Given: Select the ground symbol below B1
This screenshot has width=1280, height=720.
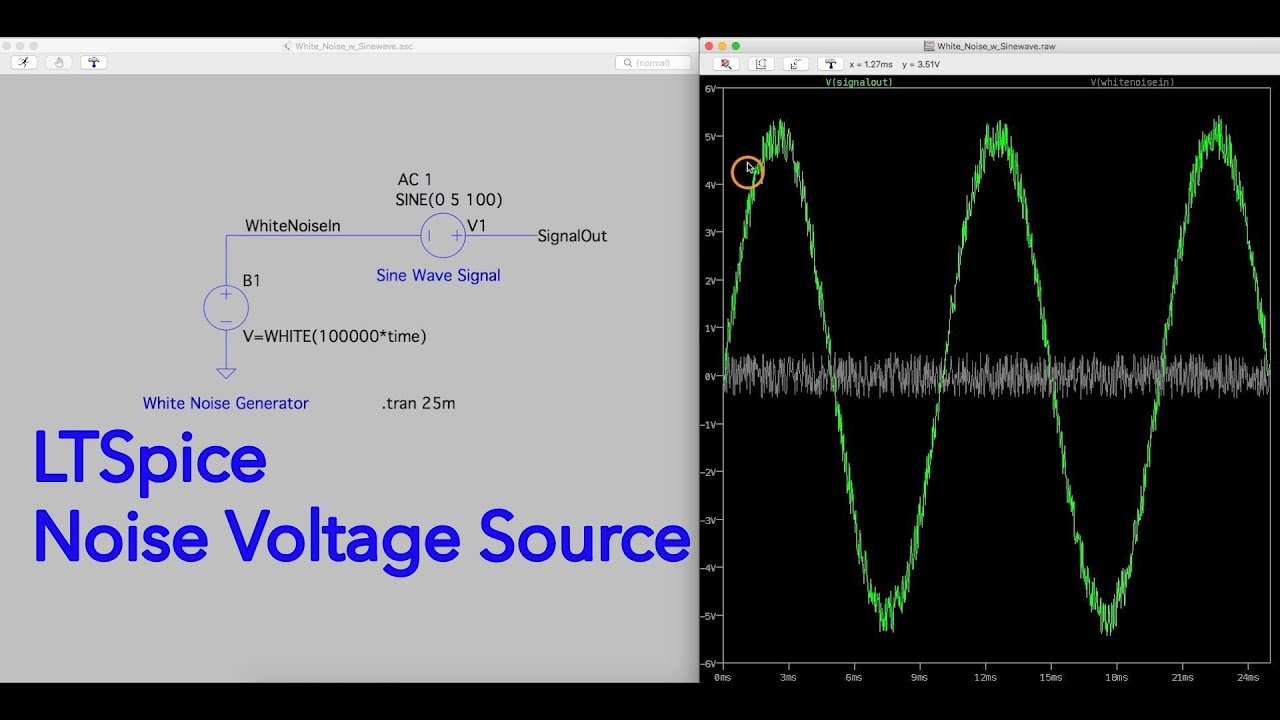Looking at the screenshot, I should tap(226, 373).
